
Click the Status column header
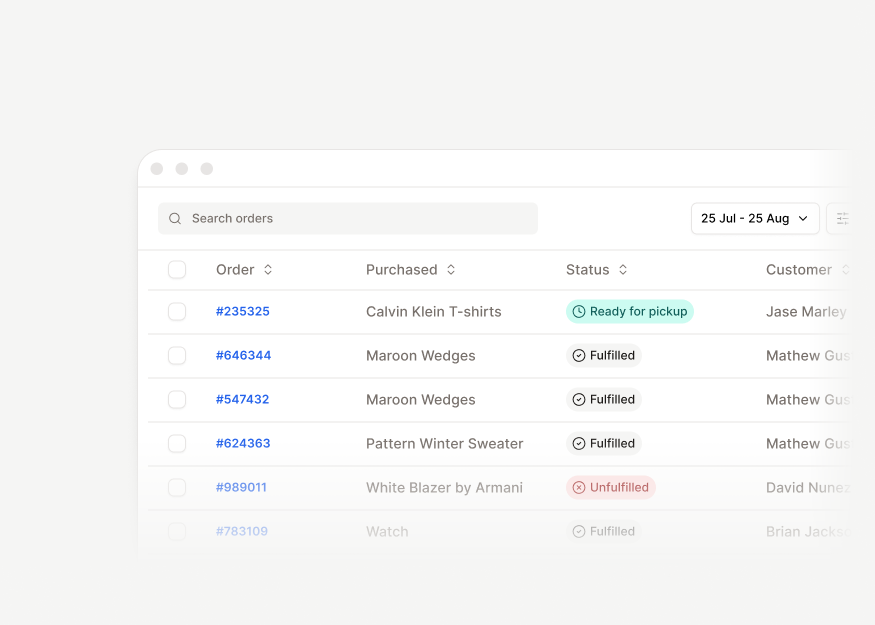click(x=588, y=270)
